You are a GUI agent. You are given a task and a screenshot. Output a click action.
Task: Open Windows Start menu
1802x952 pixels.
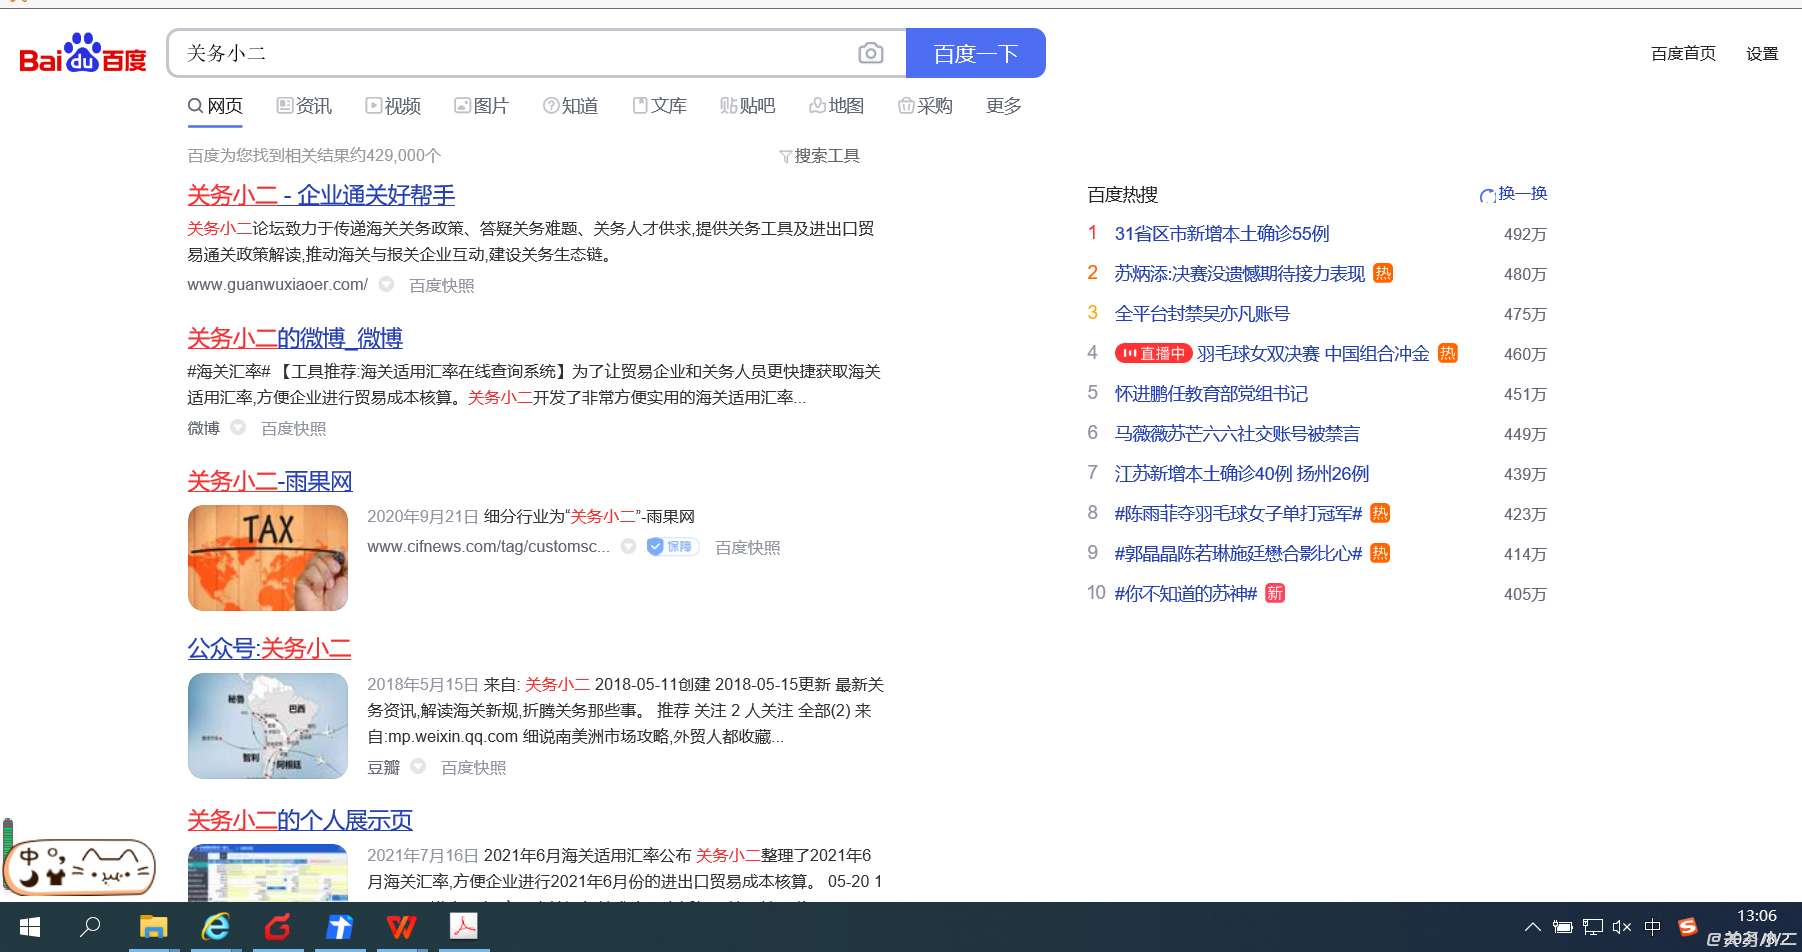[x=30, y=927]
